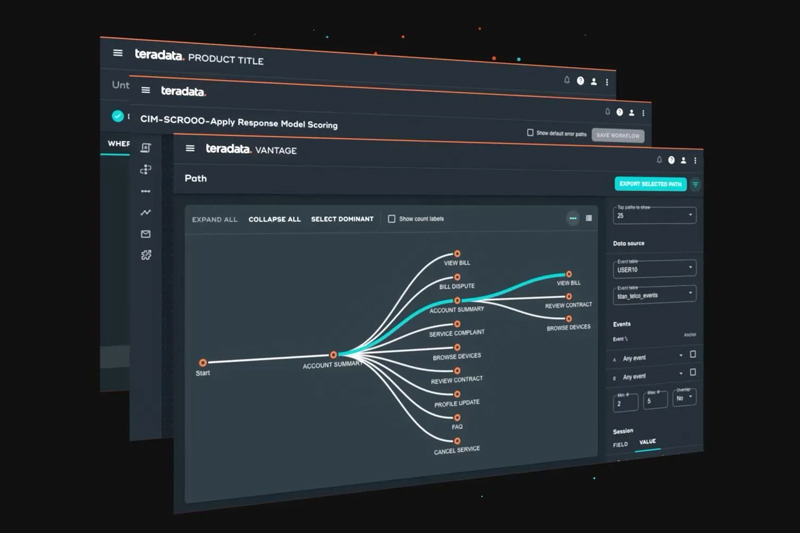Click second-level VIEW BILL node
Viewport: 800px width, 533px height.
pos(457,253)
